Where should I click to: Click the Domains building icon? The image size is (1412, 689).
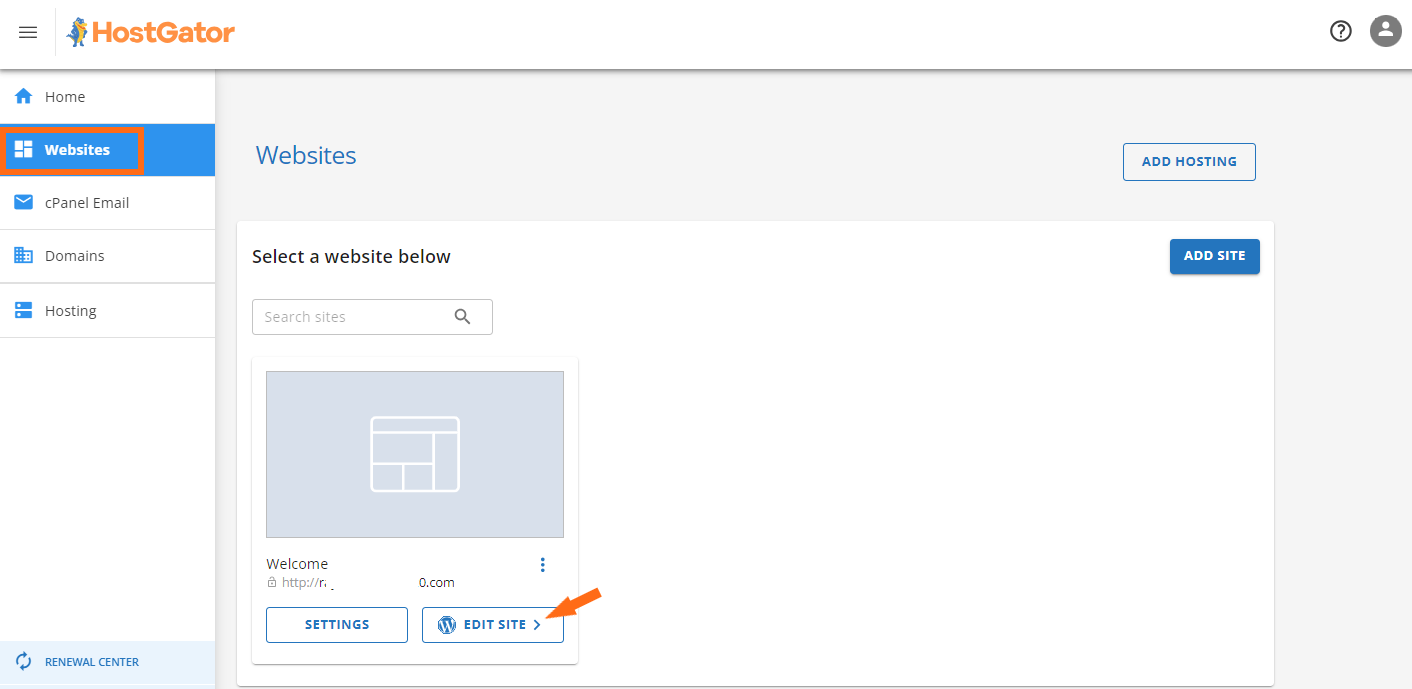(23, 255)
